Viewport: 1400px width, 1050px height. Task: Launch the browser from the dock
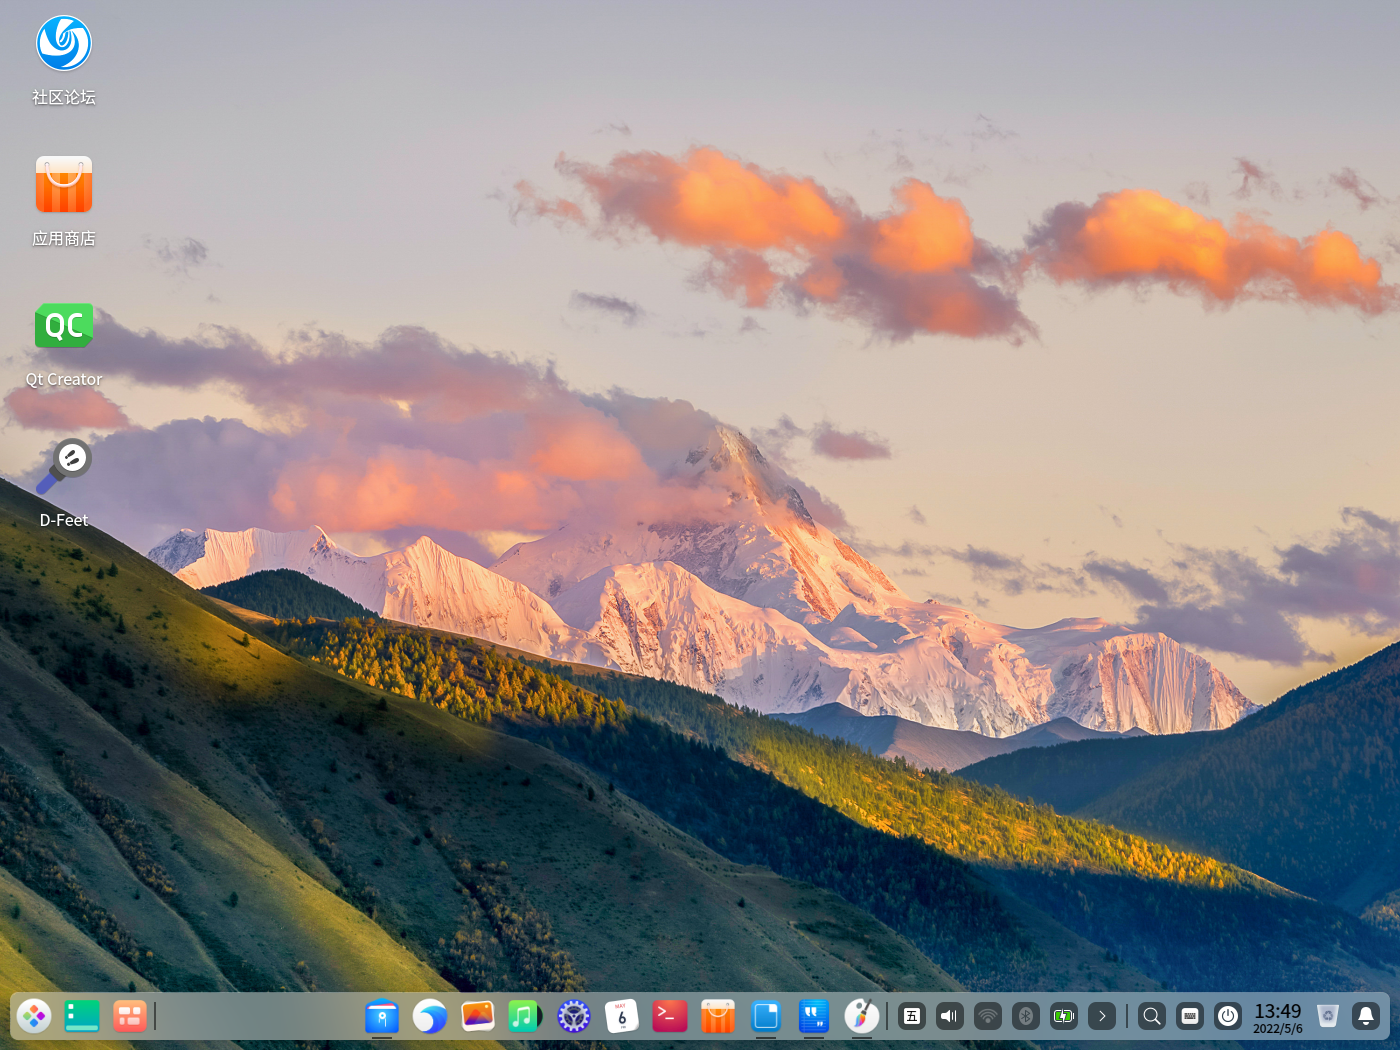[430, 1016]
